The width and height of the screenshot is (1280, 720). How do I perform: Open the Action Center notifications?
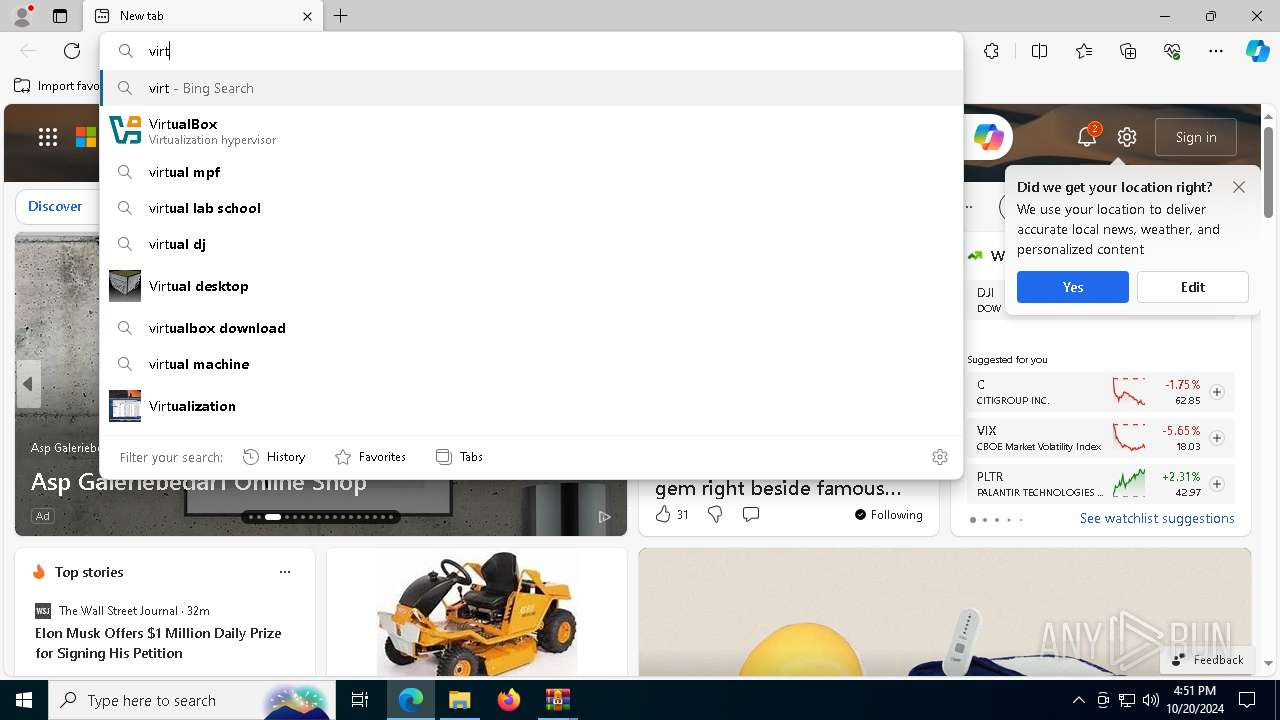[1247, 700]
